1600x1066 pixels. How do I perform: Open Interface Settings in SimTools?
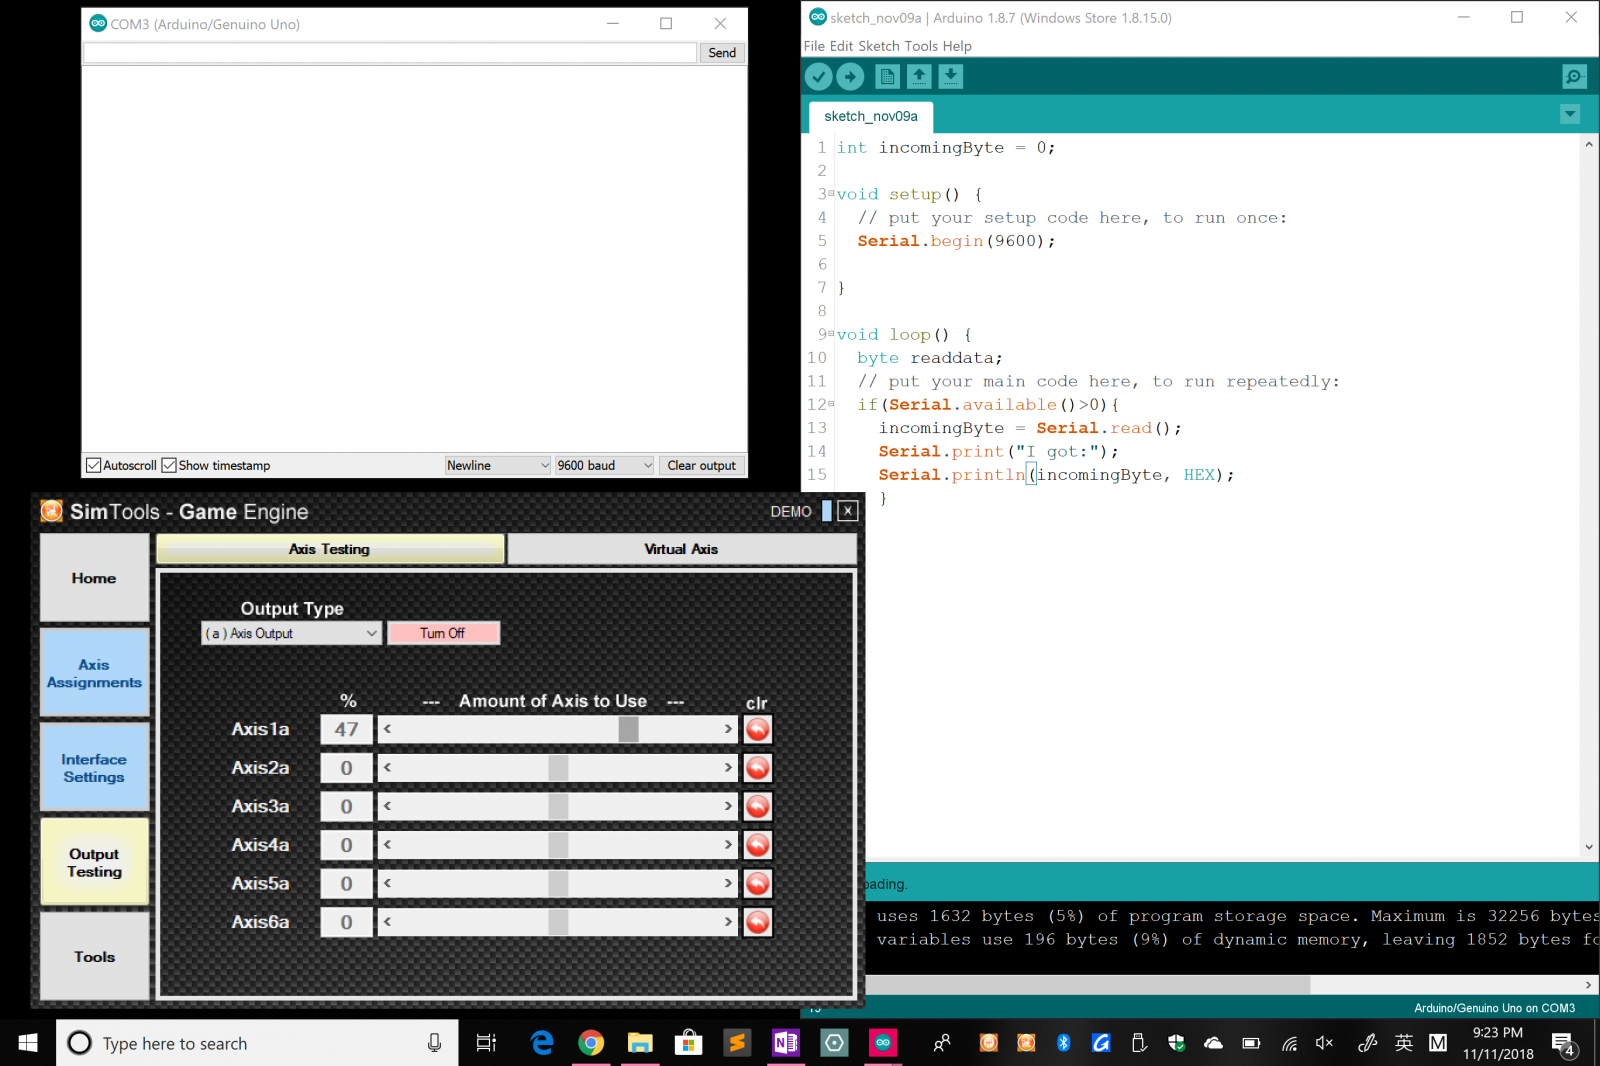[x=94, y=768]
